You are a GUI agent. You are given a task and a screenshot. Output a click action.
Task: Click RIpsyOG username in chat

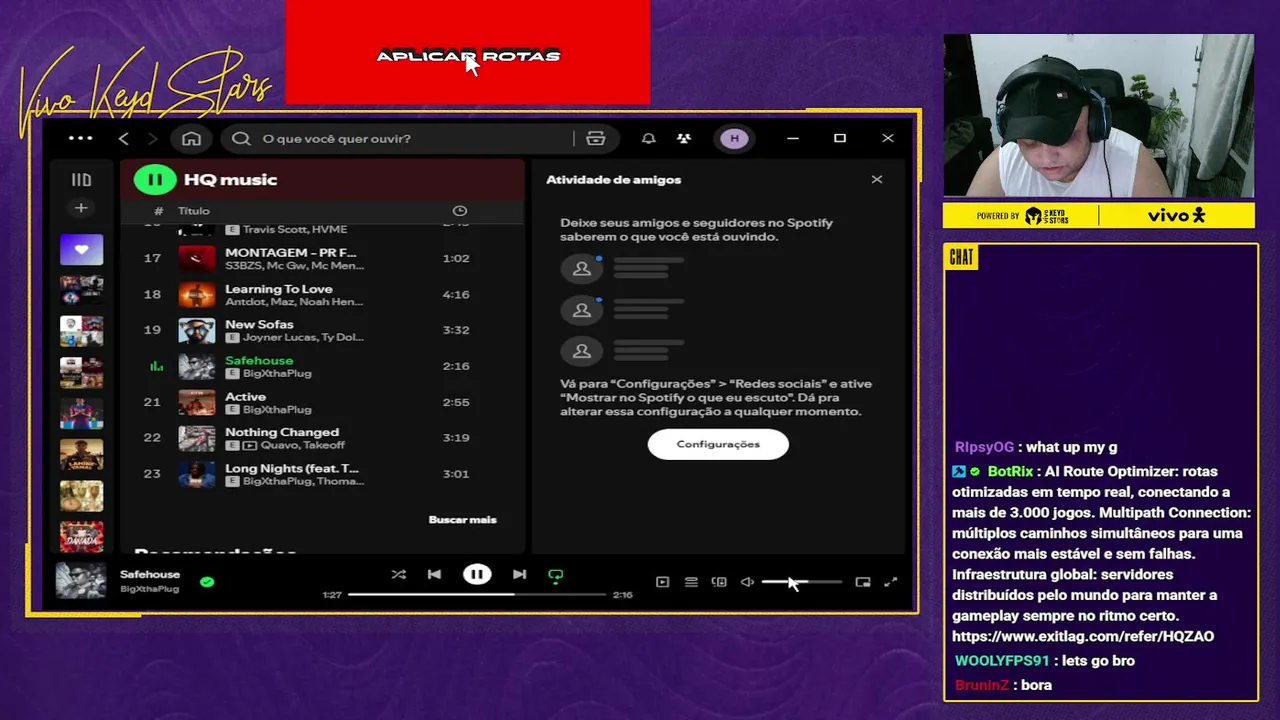984,447
